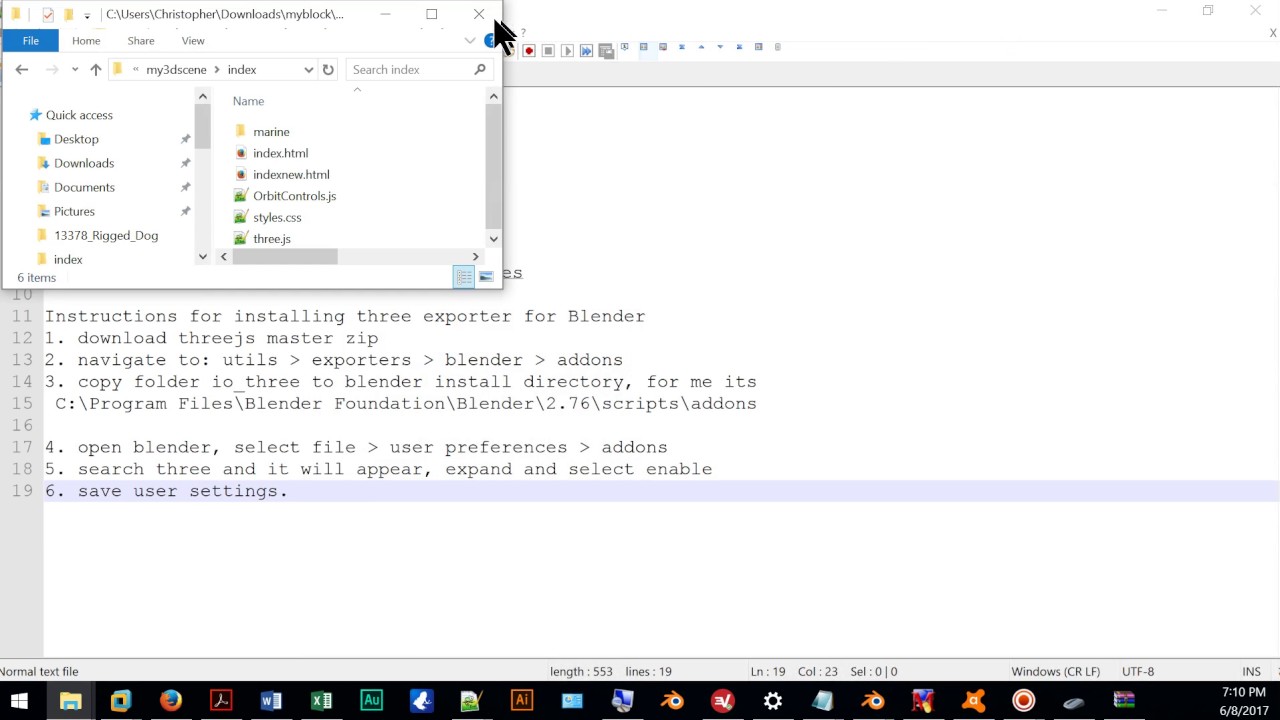Screen dimensions: 1280x720
Task: Open the Share ribbon tab
Action: pos(141,41)
